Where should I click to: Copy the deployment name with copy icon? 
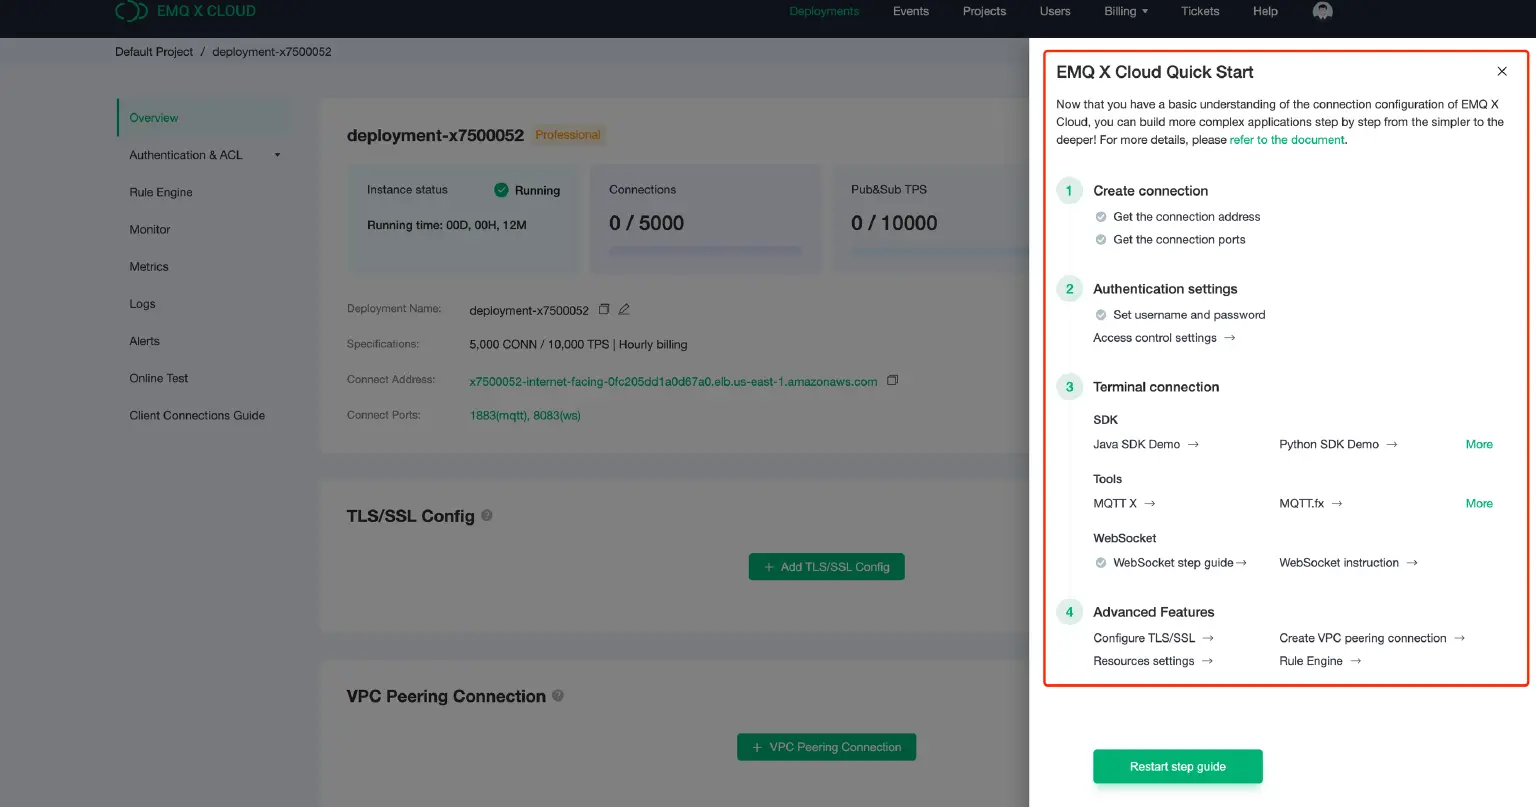[x=604, y=309]
